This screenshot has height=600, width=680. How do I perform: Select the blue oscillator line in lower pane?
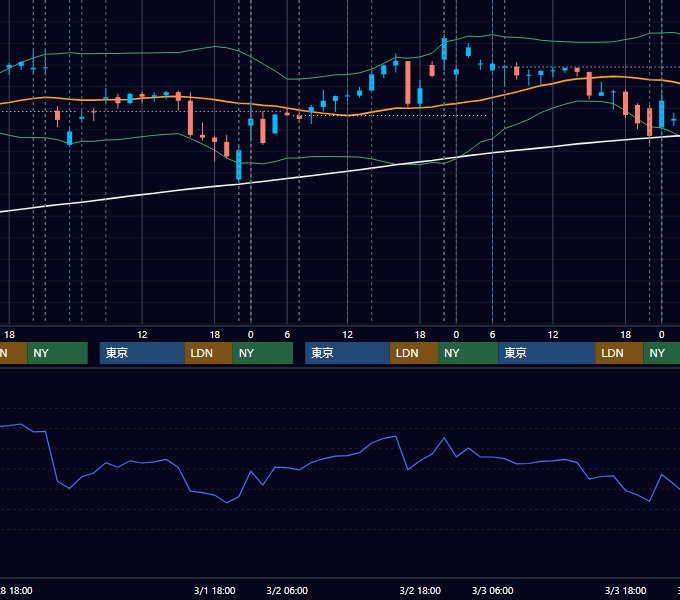[x=347, y=454]
